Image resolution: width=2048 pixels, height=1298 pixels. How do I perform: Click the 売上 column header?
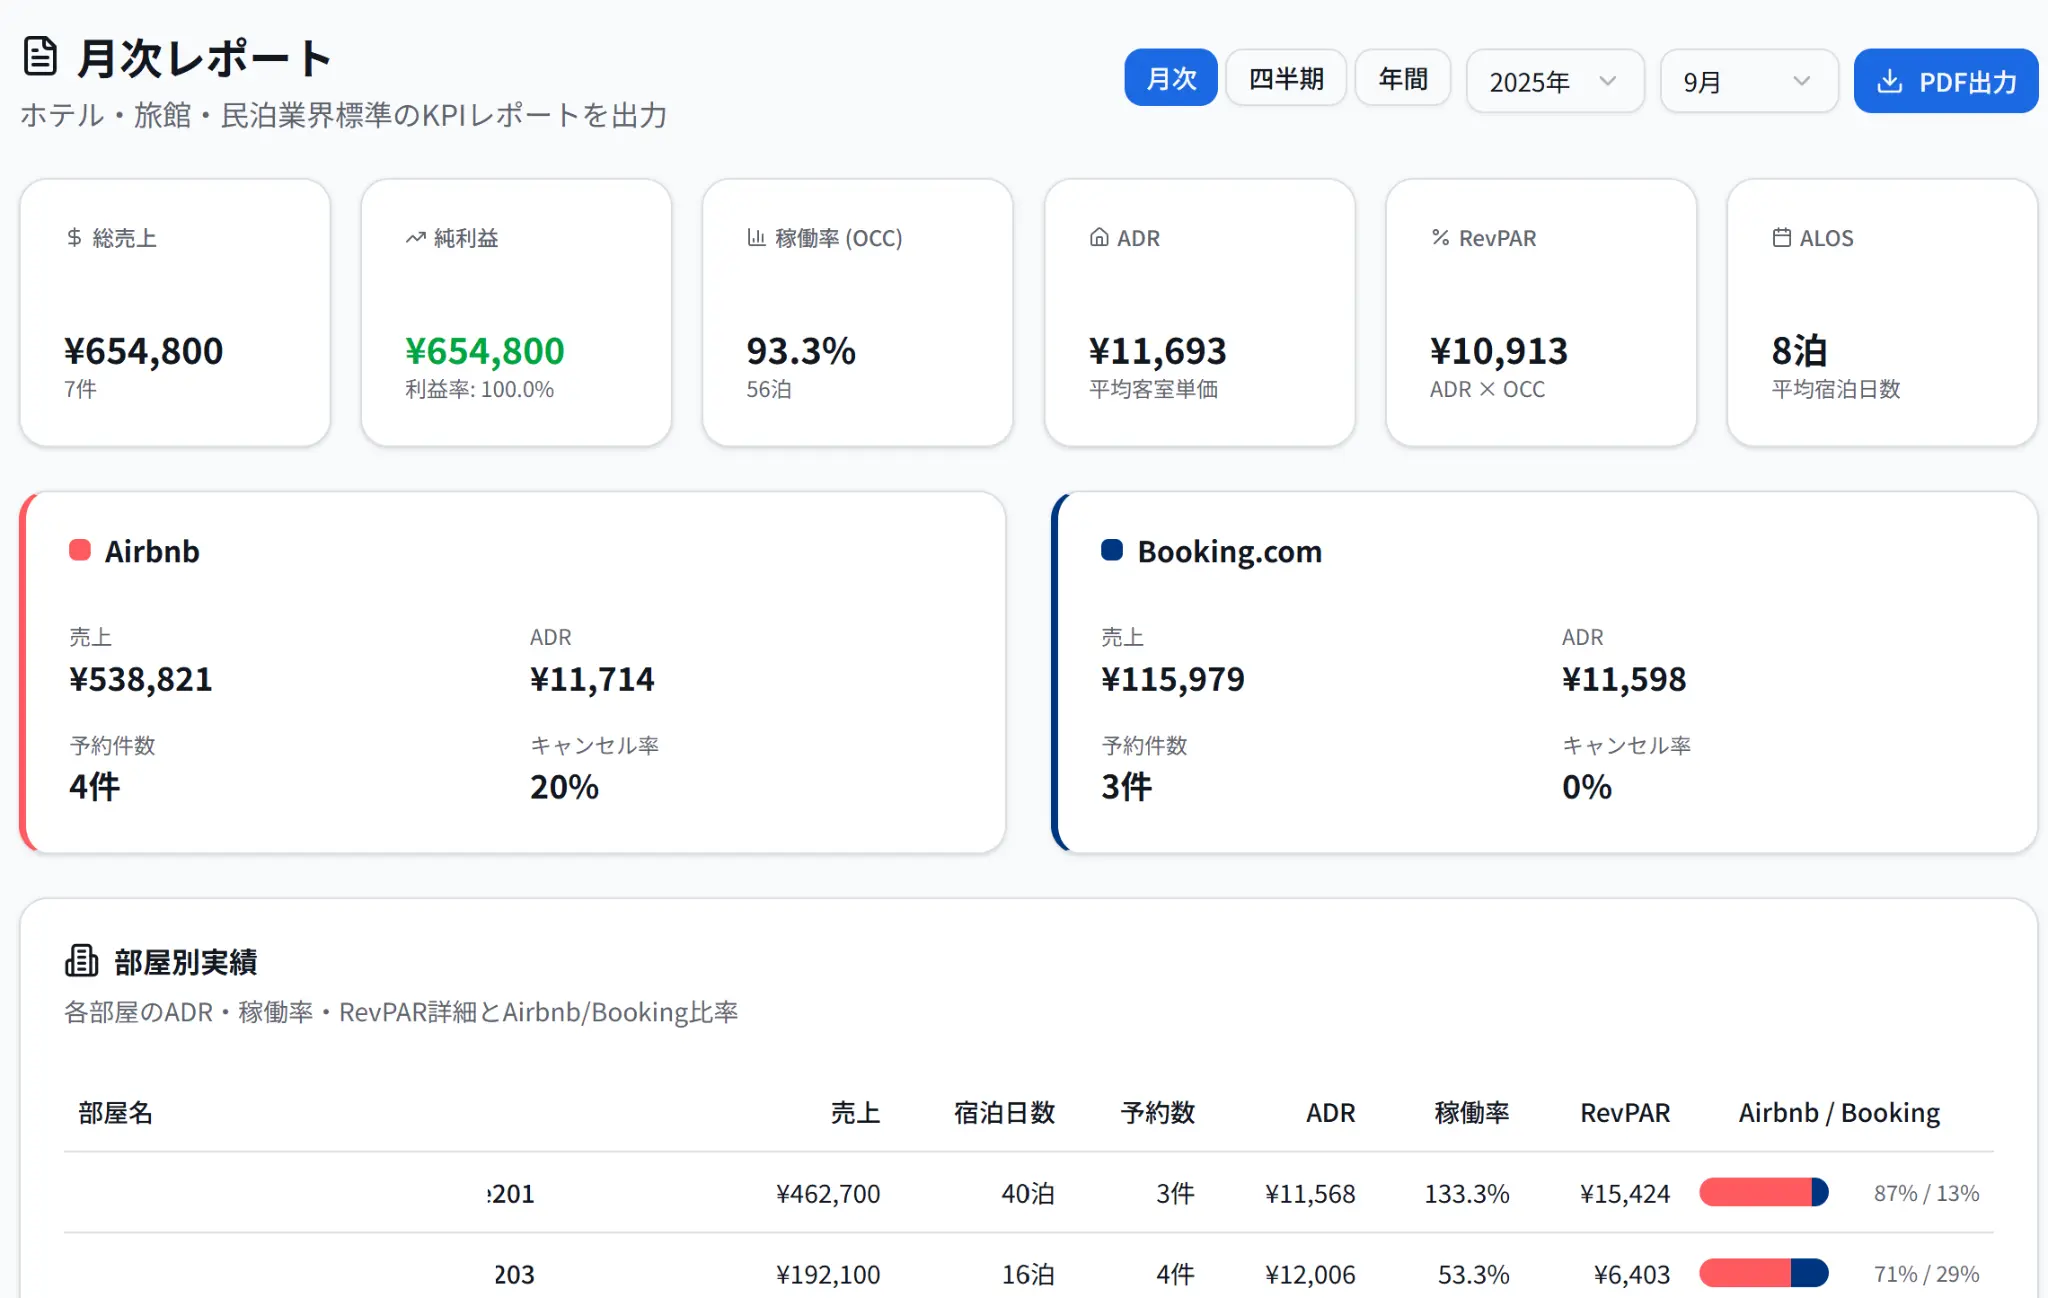(x=855, y=1113)
